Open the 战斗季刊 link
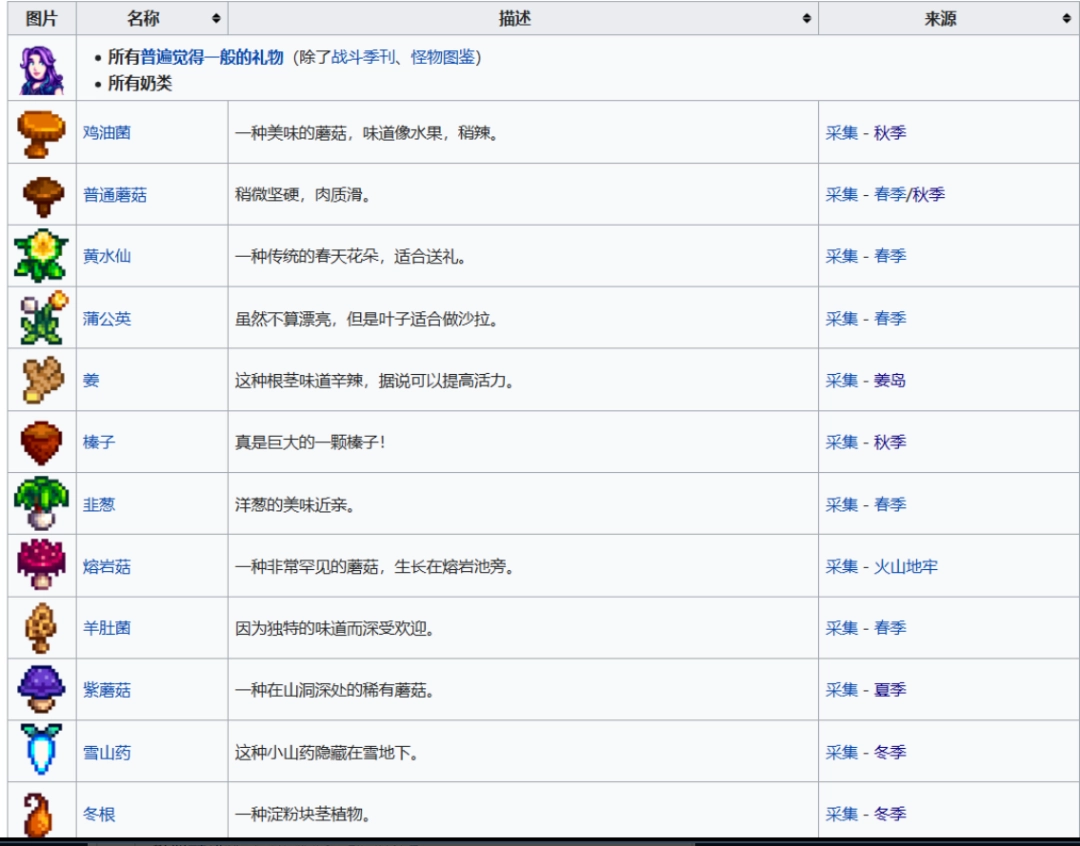Viewport: 1080px width, 846px height. pyautogui.click(x=363, y=57)
